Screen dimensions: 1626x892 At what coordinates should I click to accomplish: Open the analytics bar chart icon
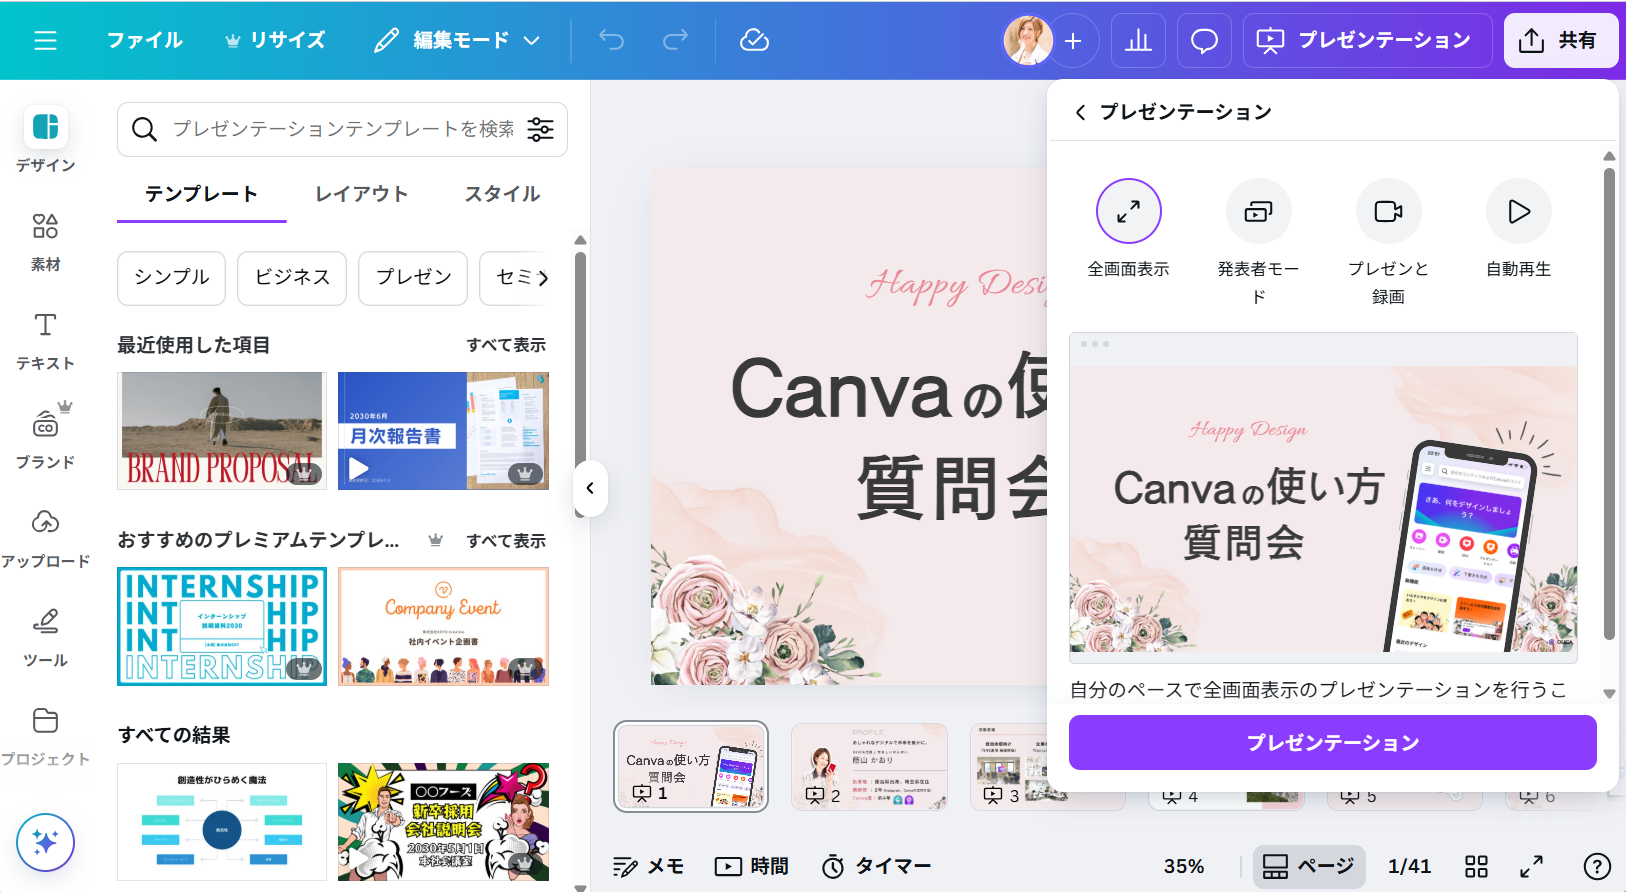coord(1138,41)
